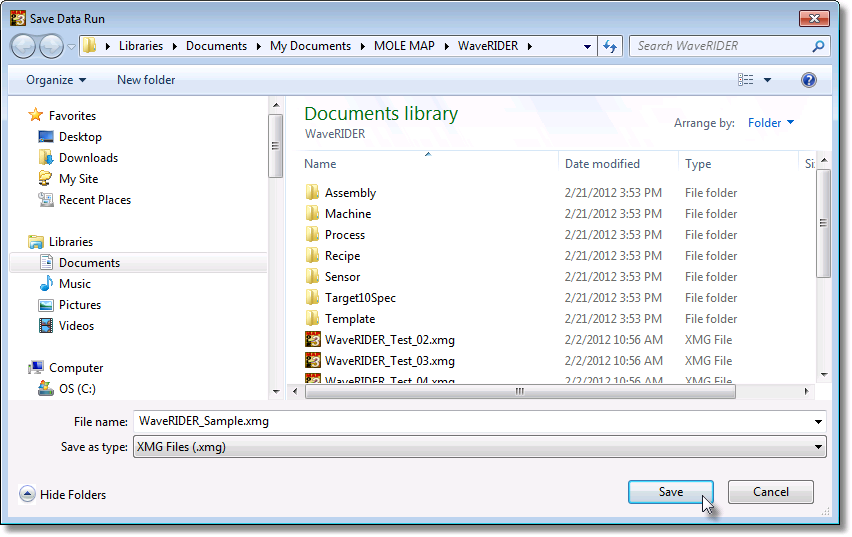
Task: Open the Save as type dropdown
Action: coord(480,447)
